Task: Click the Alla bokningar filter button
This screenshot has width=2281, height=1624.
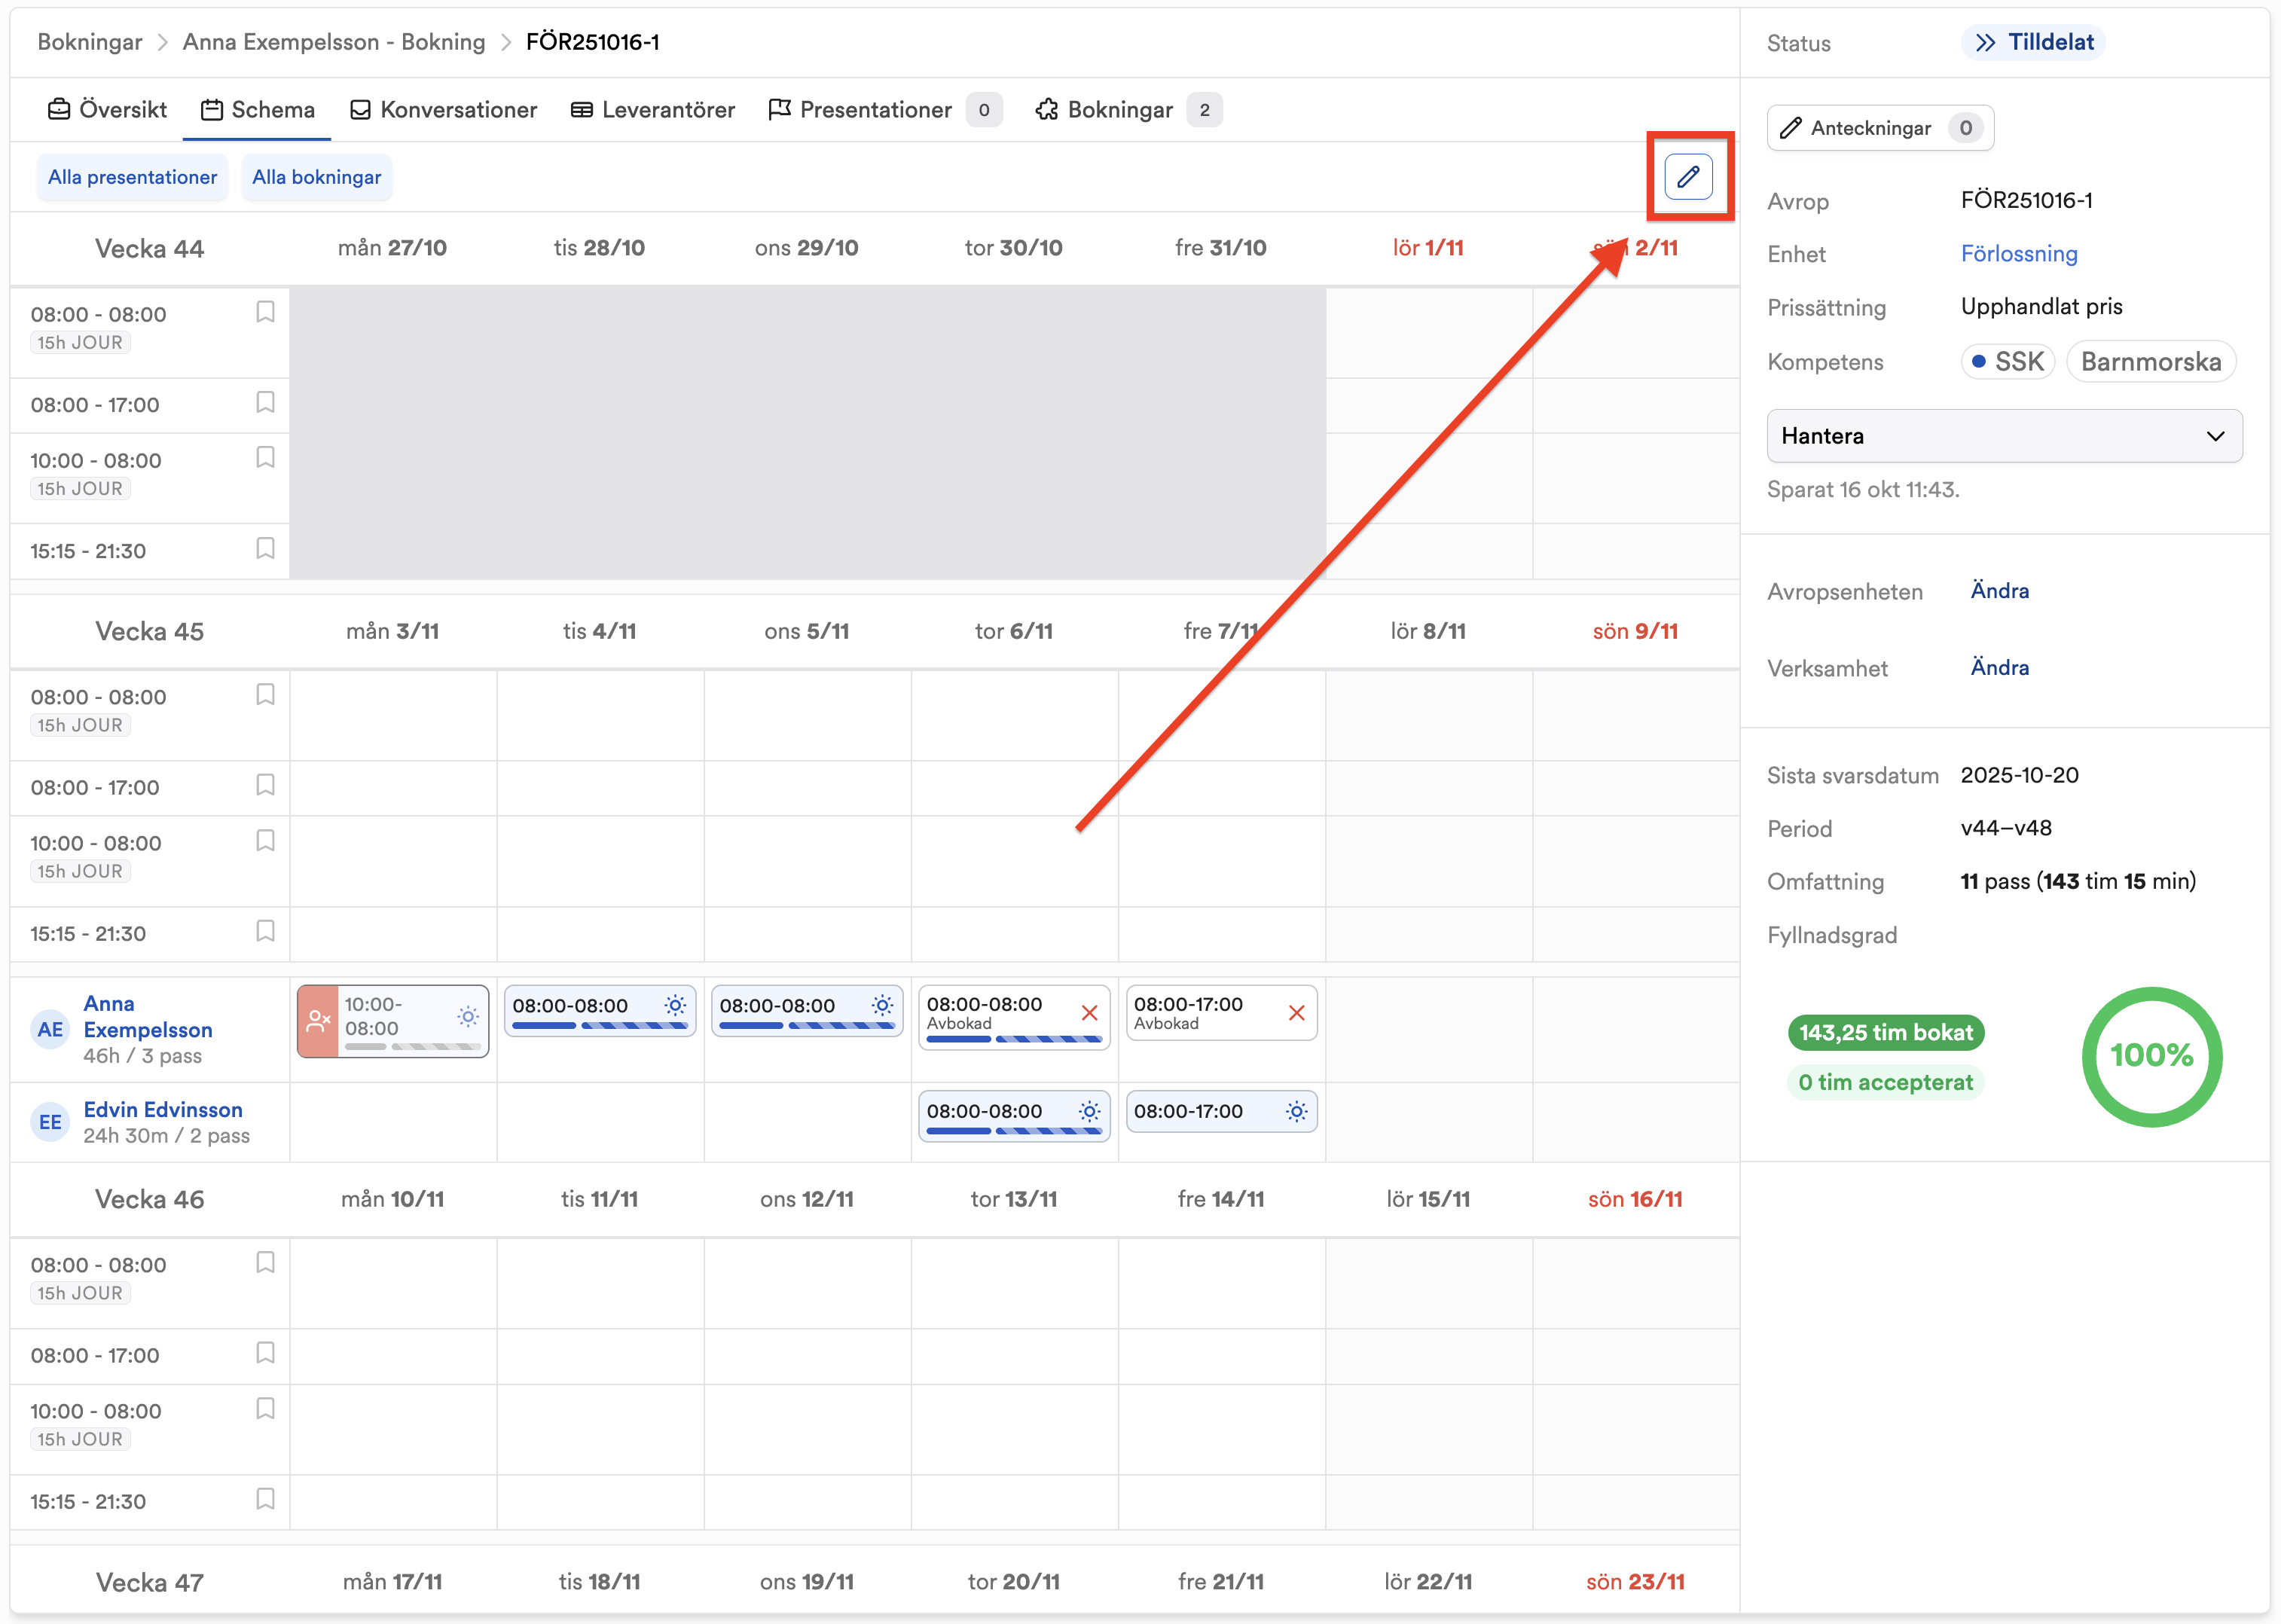Action: tap(316, 177)
